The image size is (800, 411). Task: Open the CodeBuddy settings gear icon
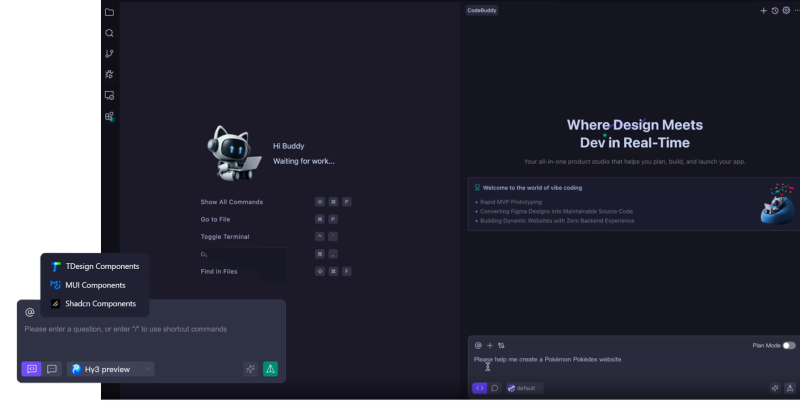pos(786,11)
